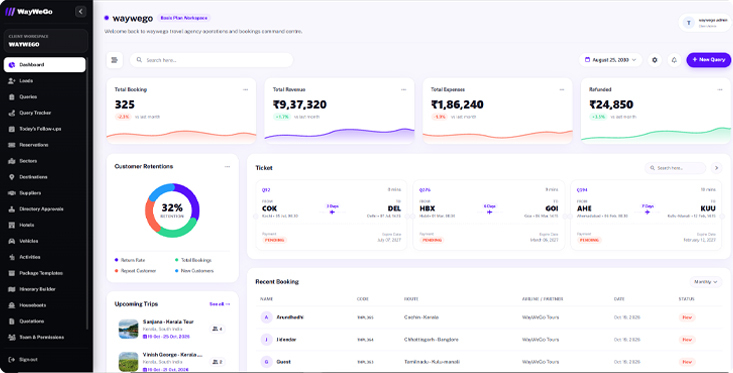Click the Tamilnadu-Kulu-manali route cell
733x373 pixels.
[x=432, y=362]
